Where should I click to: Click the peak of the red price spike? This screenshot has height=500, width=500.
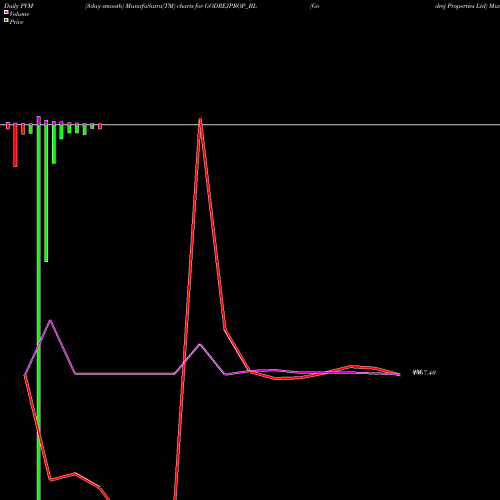[200, 119]
